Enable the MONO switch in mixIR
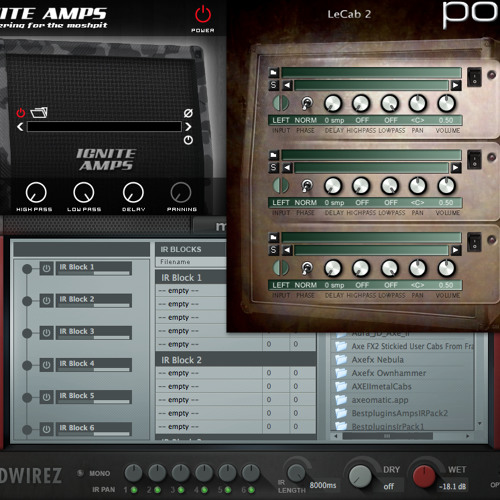 tap(80, 473)
